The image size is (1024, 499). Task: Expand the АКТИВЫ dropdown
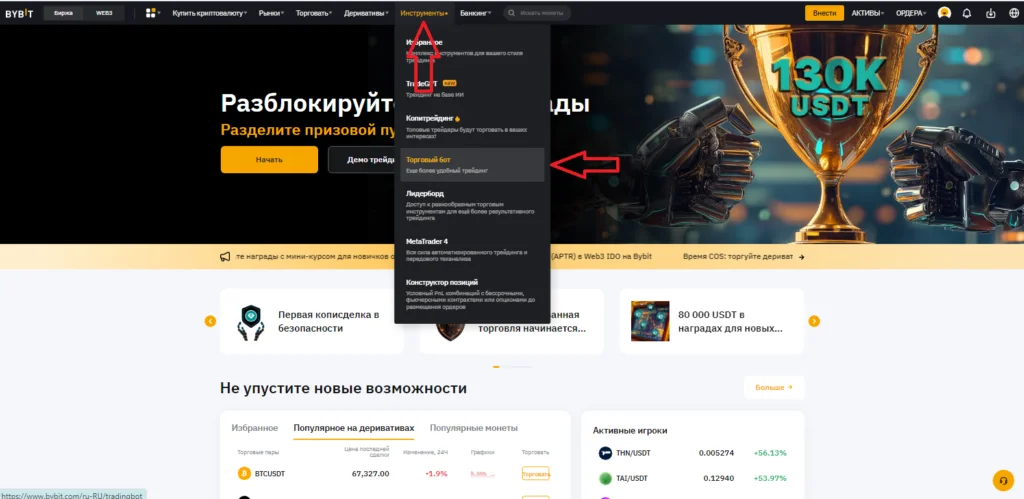click(867, 13)
